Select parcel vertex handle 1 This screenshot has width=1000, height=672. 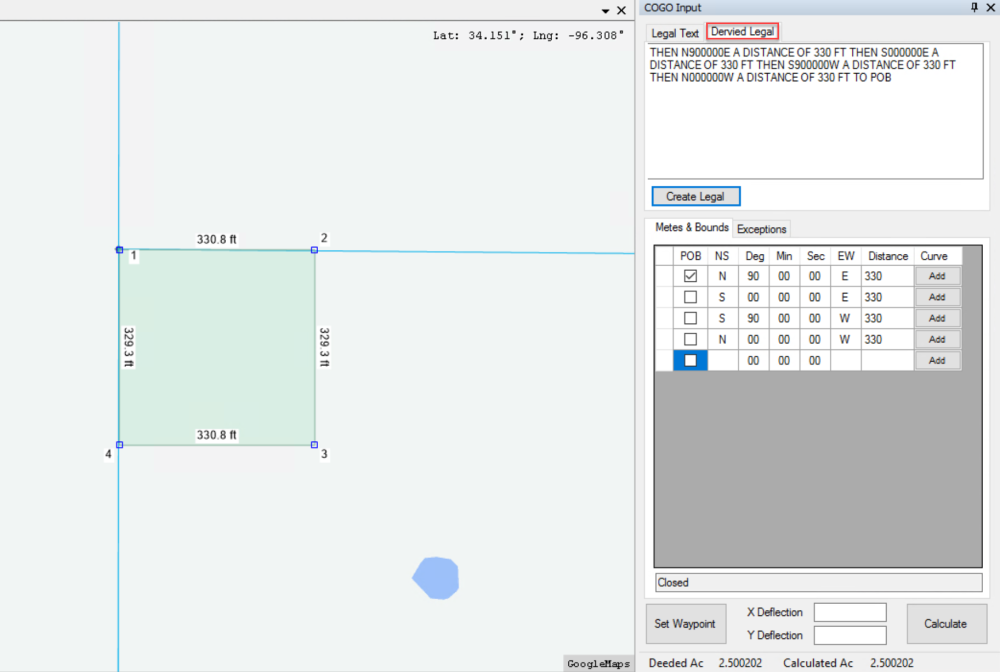[119, 250]
